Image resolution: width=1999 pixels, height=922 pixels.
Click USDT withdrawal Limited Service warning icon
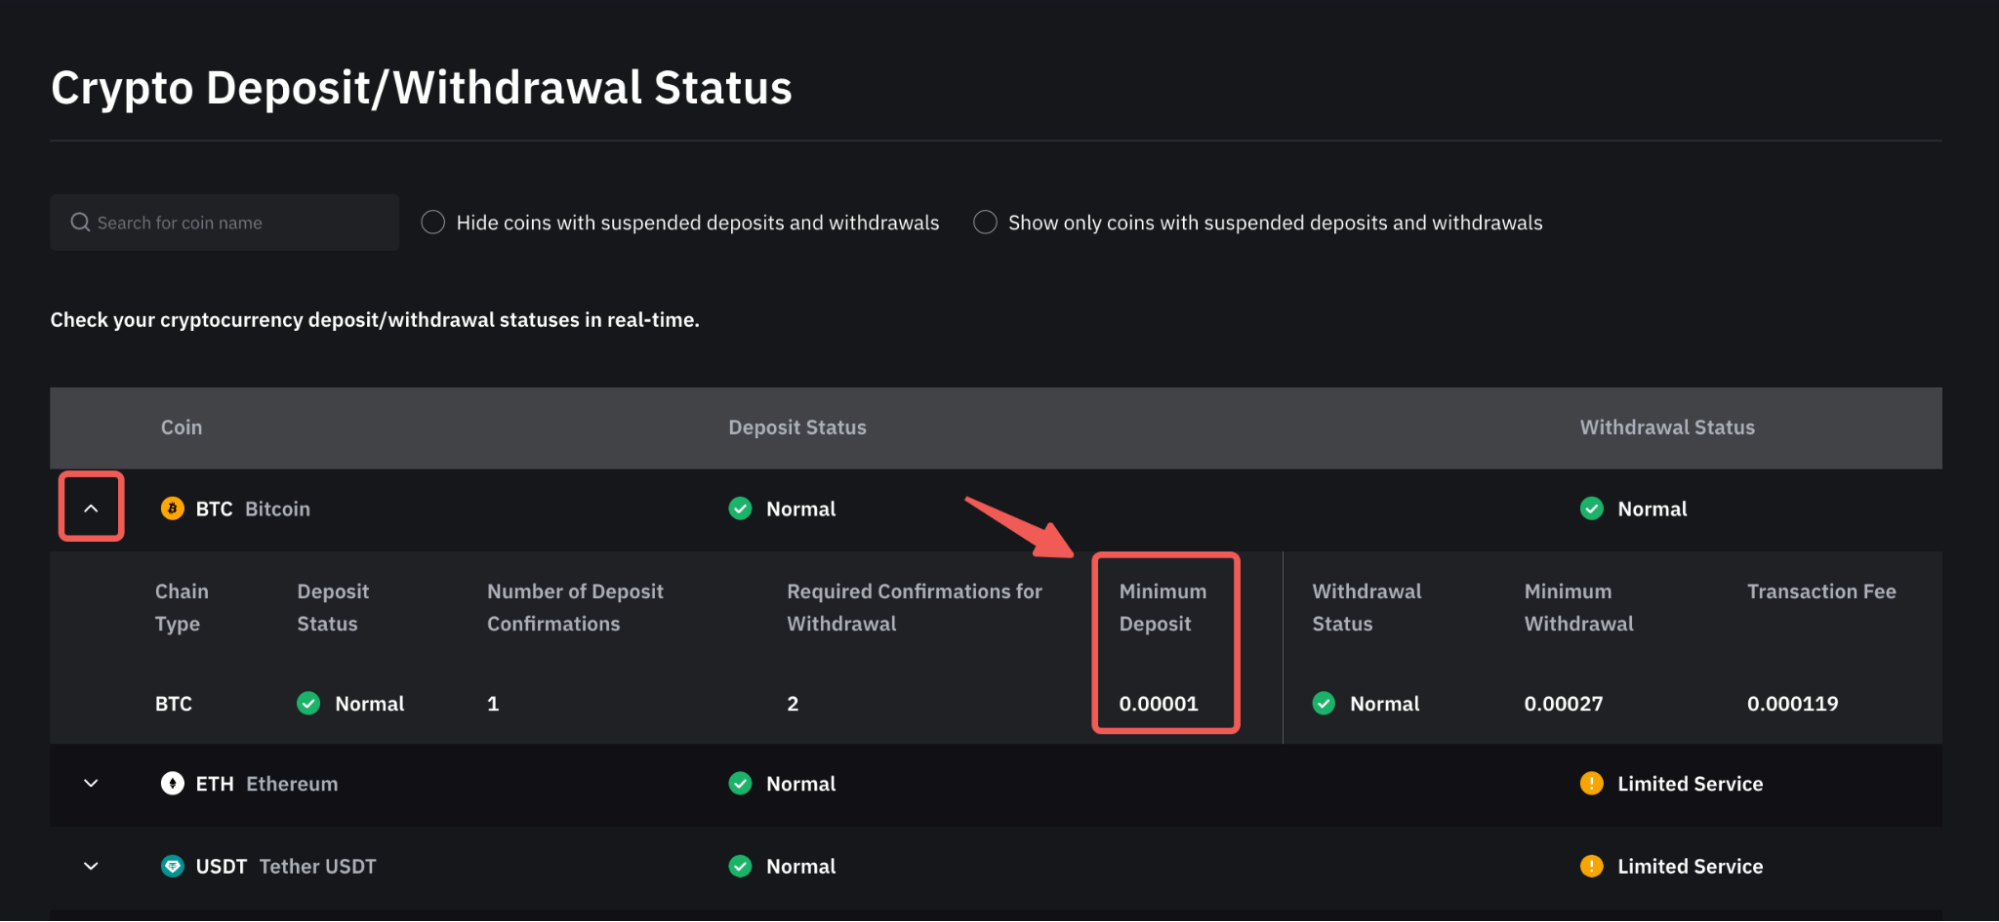[x=1591, y=866]
